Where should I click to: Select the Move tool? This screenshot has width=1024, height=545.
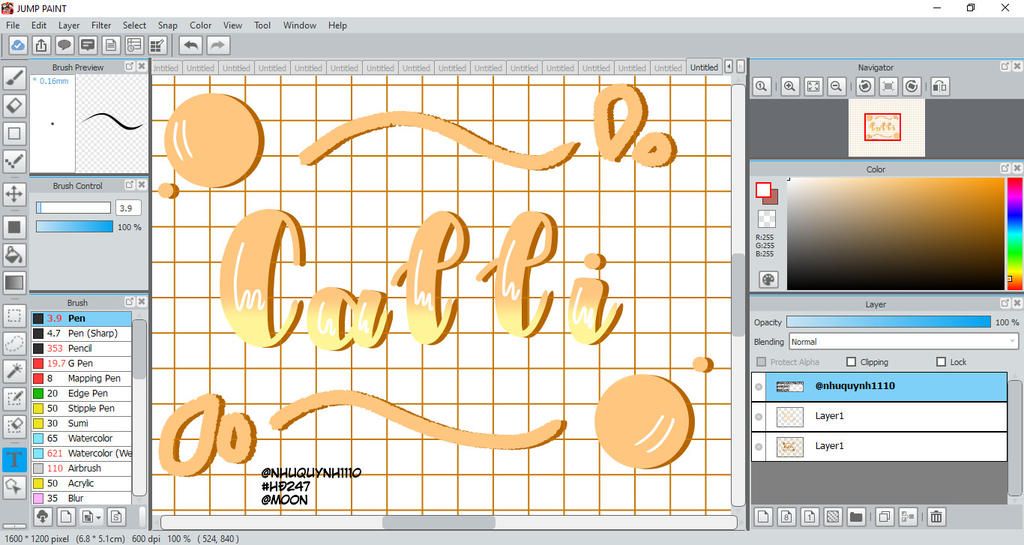14,193
